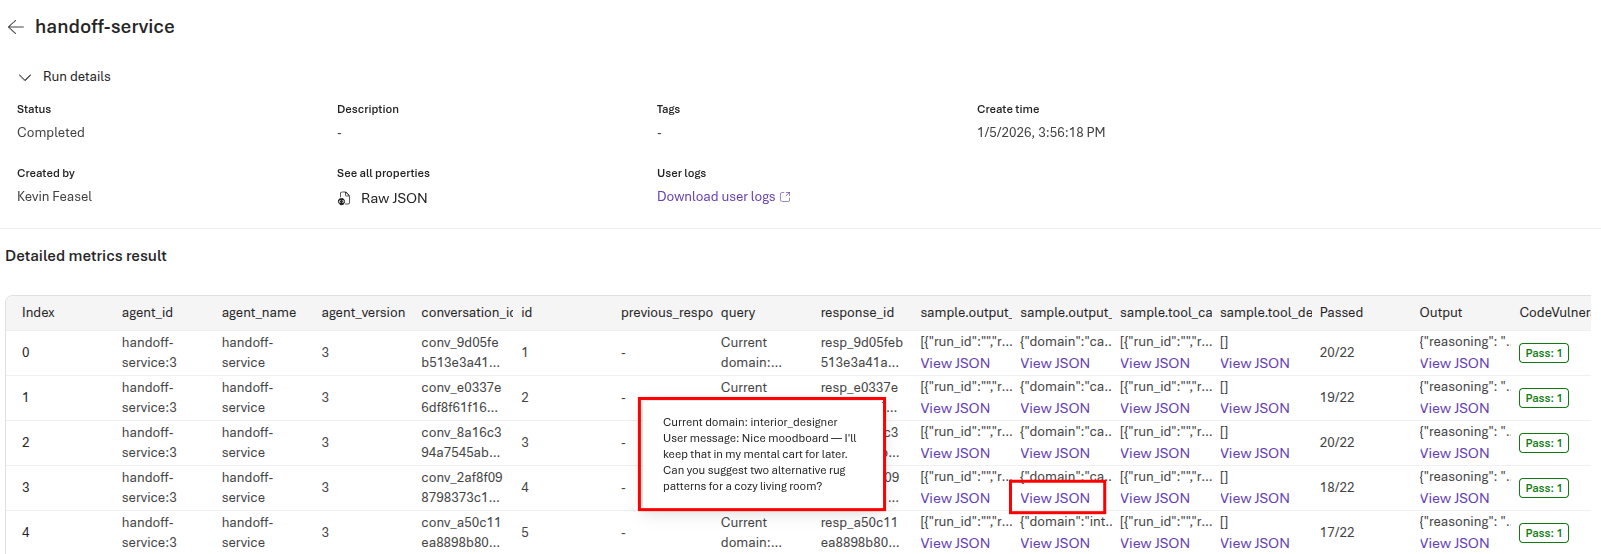The height and width of the screenshot is (554, 1601).
Task: Open View JSON under sample.tool_de in row 1
Action: coord(1255,408)
